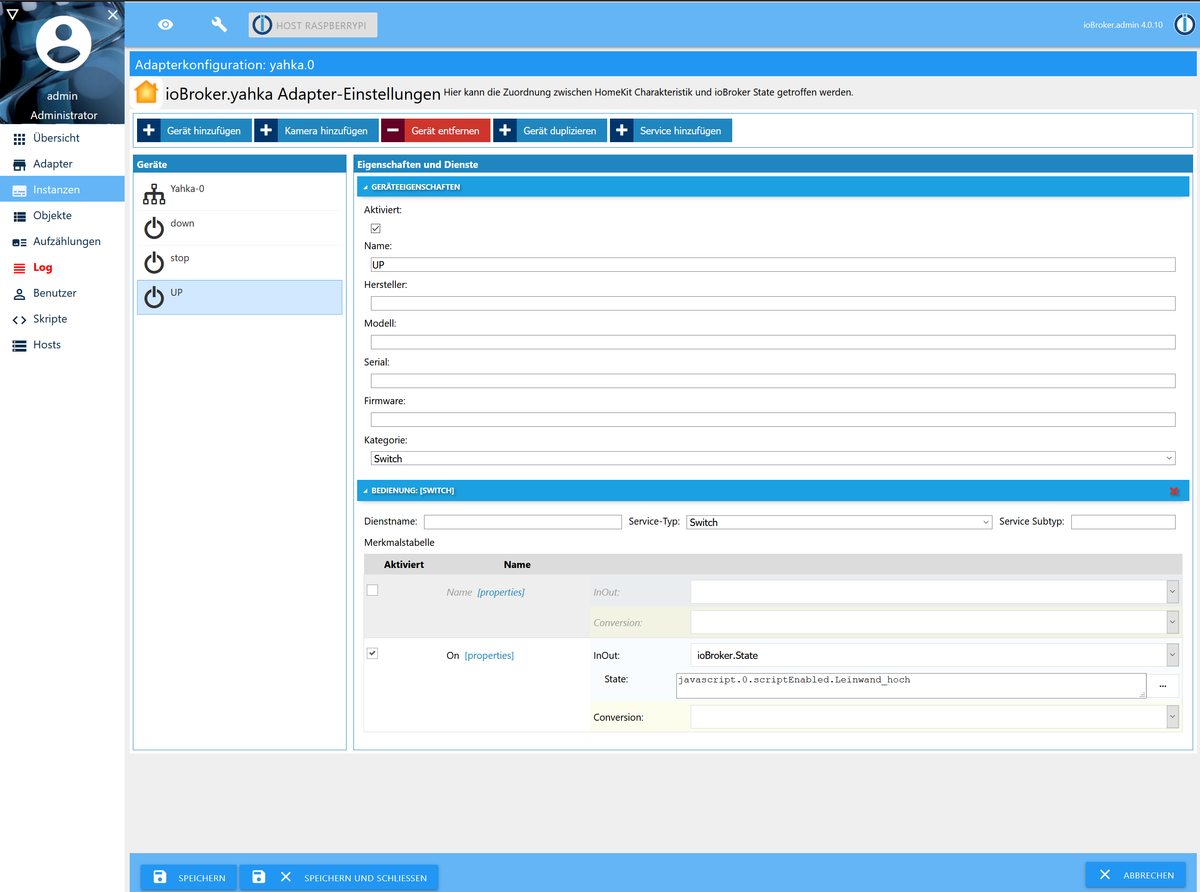Toggle the triangle menu icon in sidebar corner
Screen dimensions: 1200x892
12,14
